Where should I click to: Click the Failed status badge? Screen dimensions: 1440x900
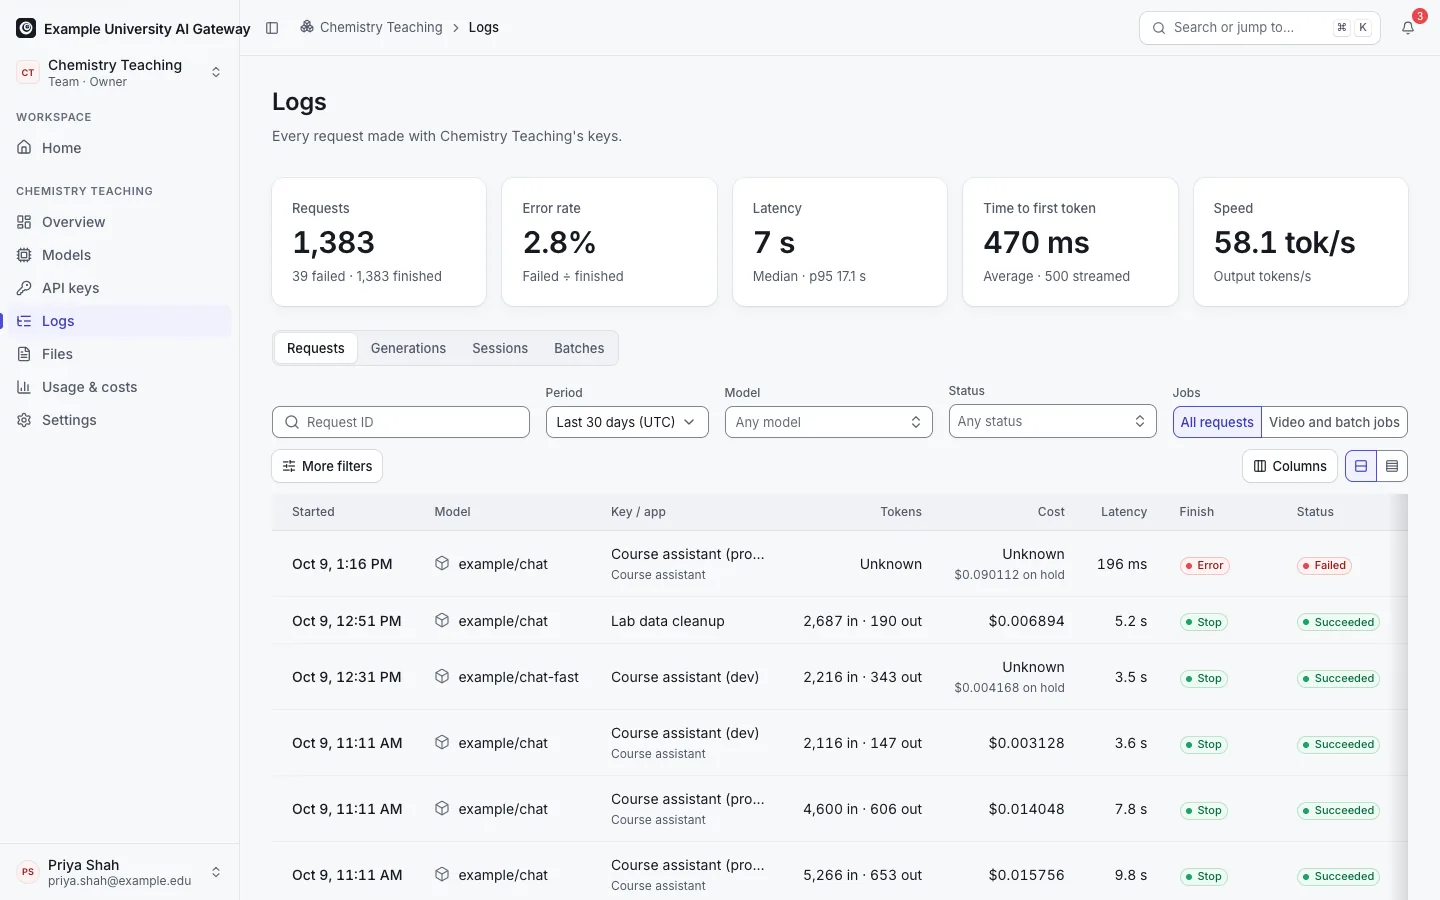pyautogui.click(x=1325, y=565)
